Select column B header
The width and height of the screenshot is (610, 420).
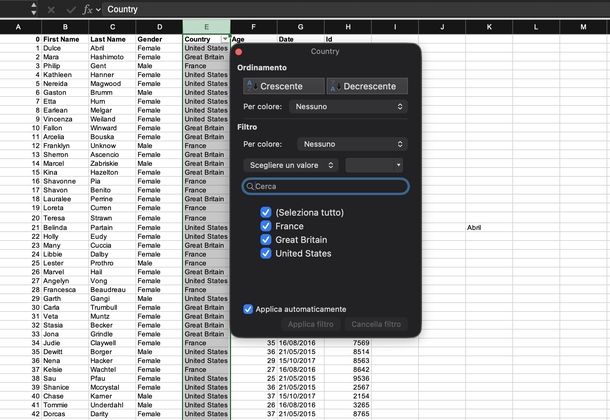[65, 27]
